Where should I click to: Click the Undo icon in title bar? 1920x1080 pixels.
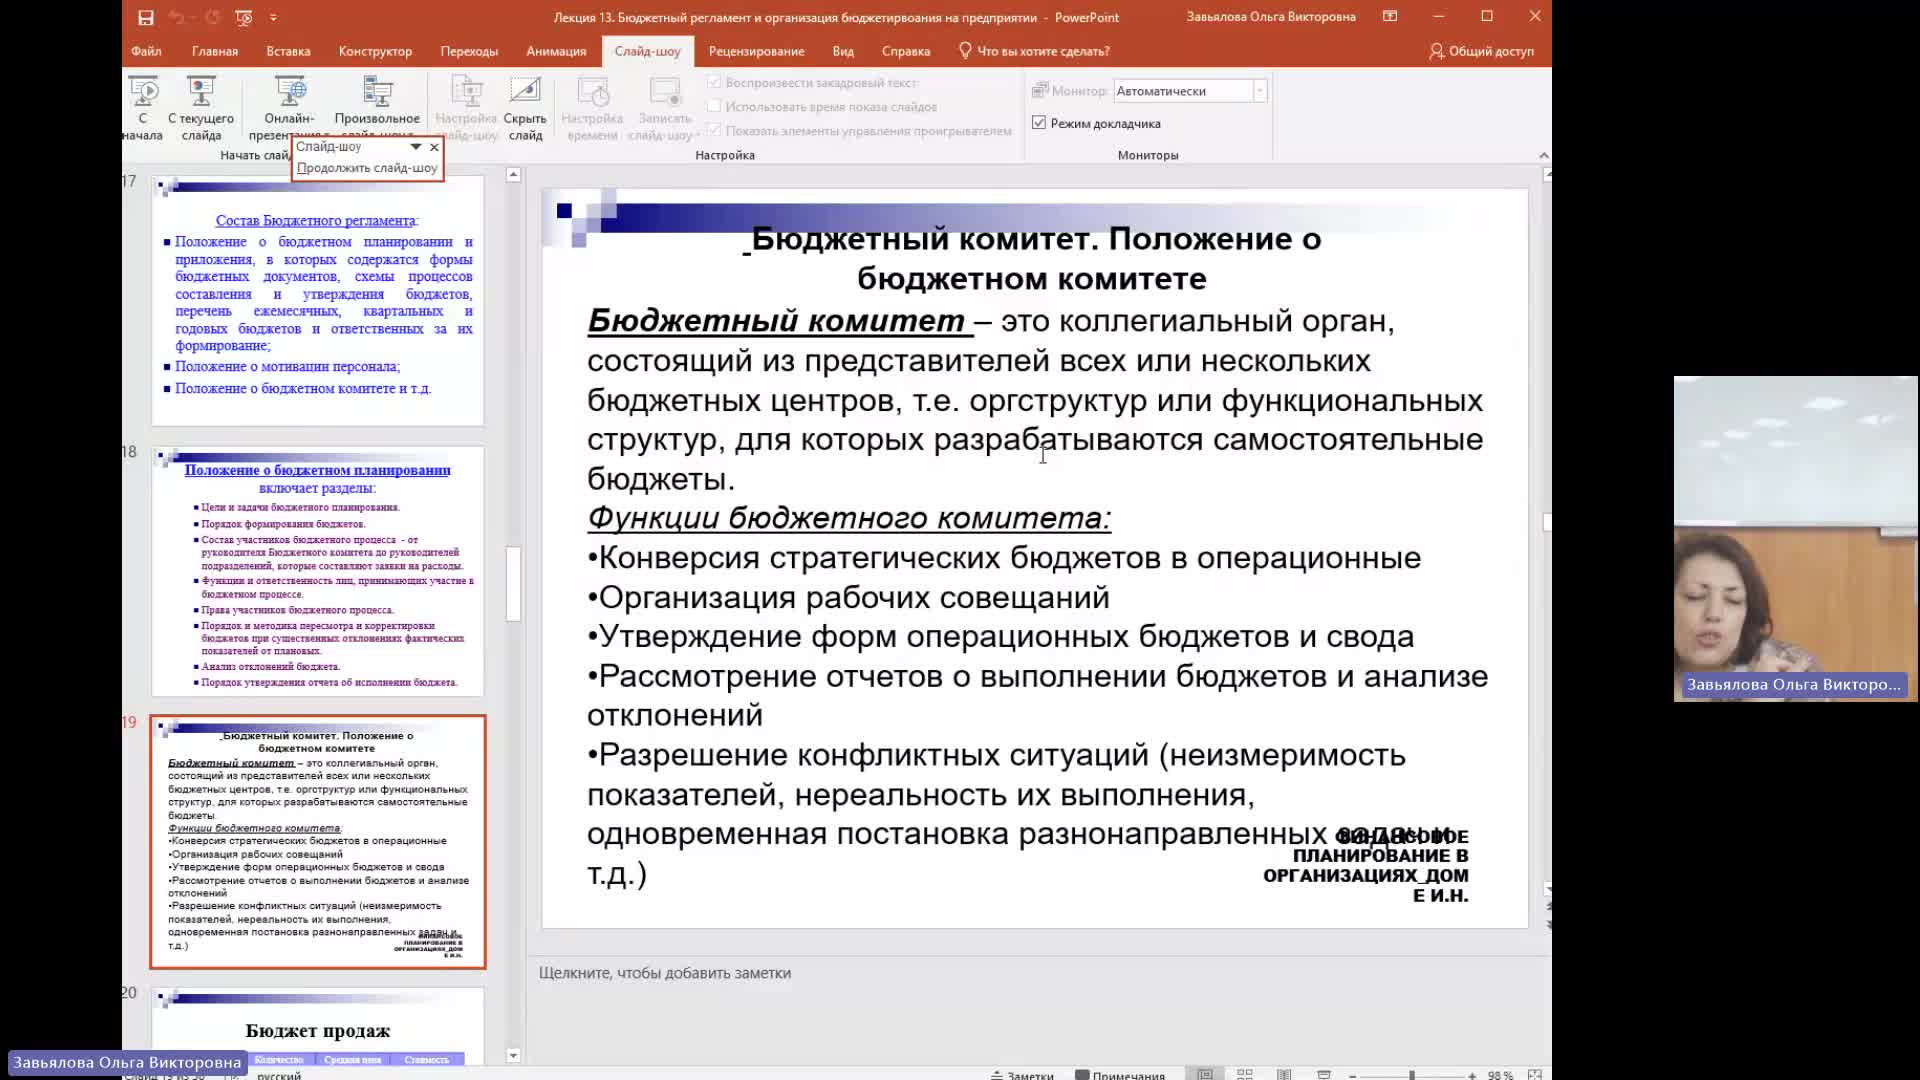[x=177, y=17]
